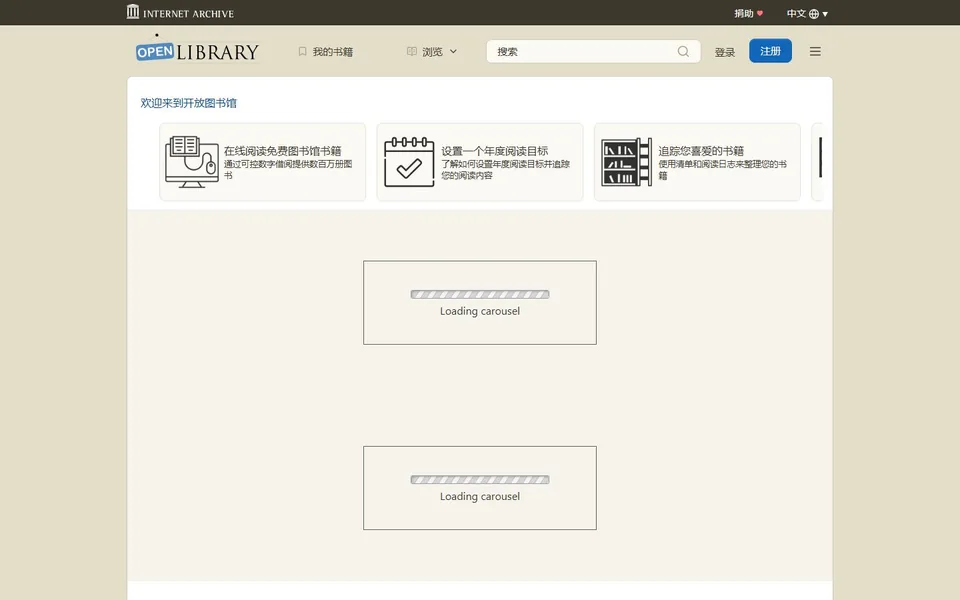
Task: Click the bookmark icon beside 我的书籍
Action: coord(302,51)
